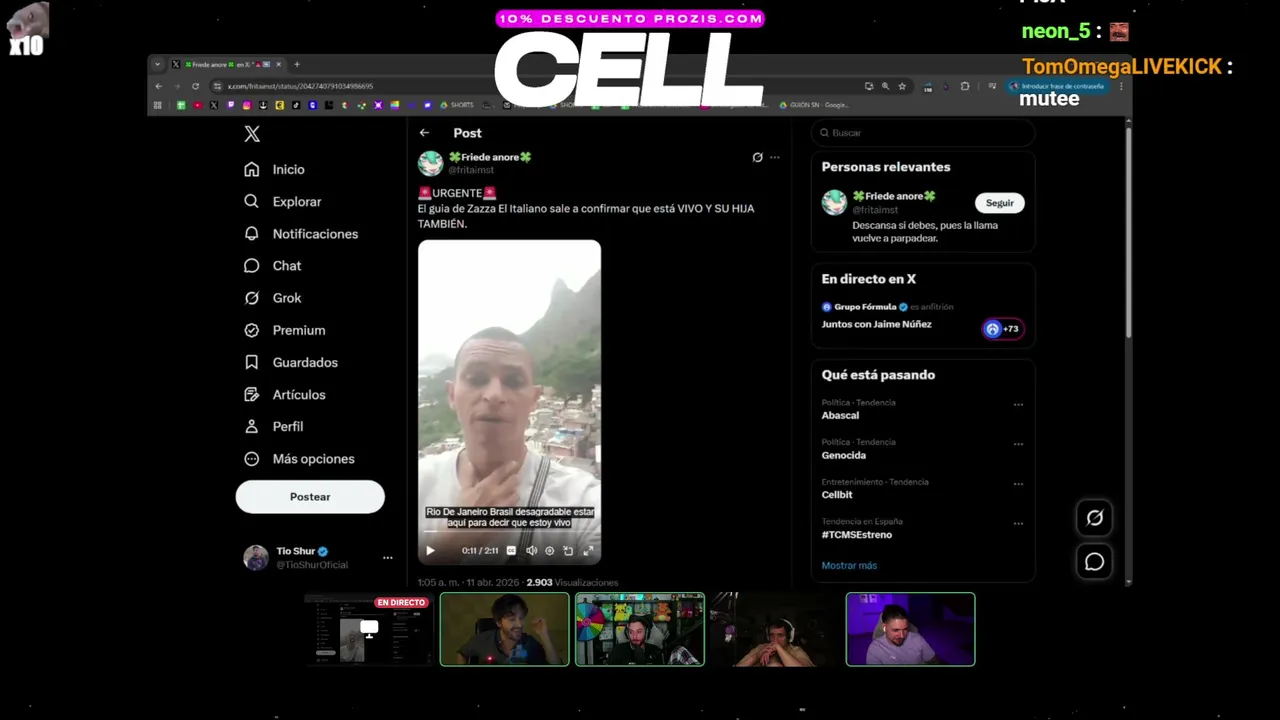Open options for Genocida trend
The image size is (1280, 720).
pyautogui.click(x=1018, y=444)
